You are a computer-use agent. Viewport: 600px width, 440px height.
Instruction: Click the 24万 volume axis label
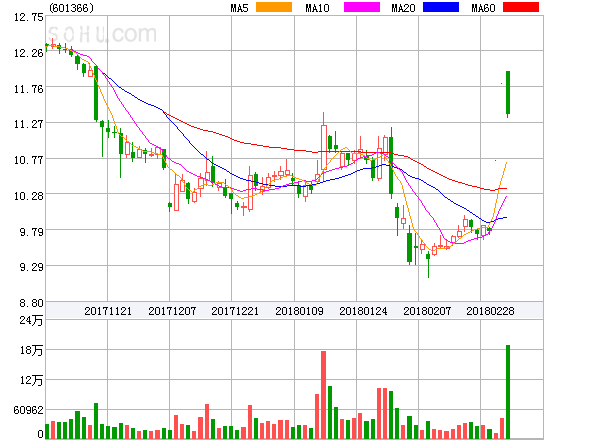[x=31, y=320]
